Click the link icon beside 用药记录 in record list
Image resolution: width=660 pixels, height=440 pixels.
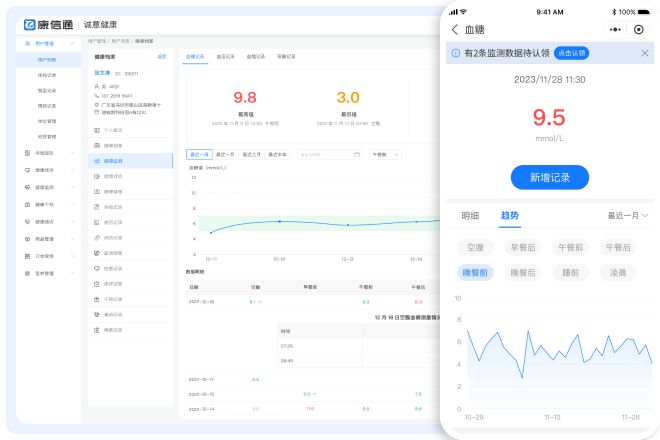97,238
